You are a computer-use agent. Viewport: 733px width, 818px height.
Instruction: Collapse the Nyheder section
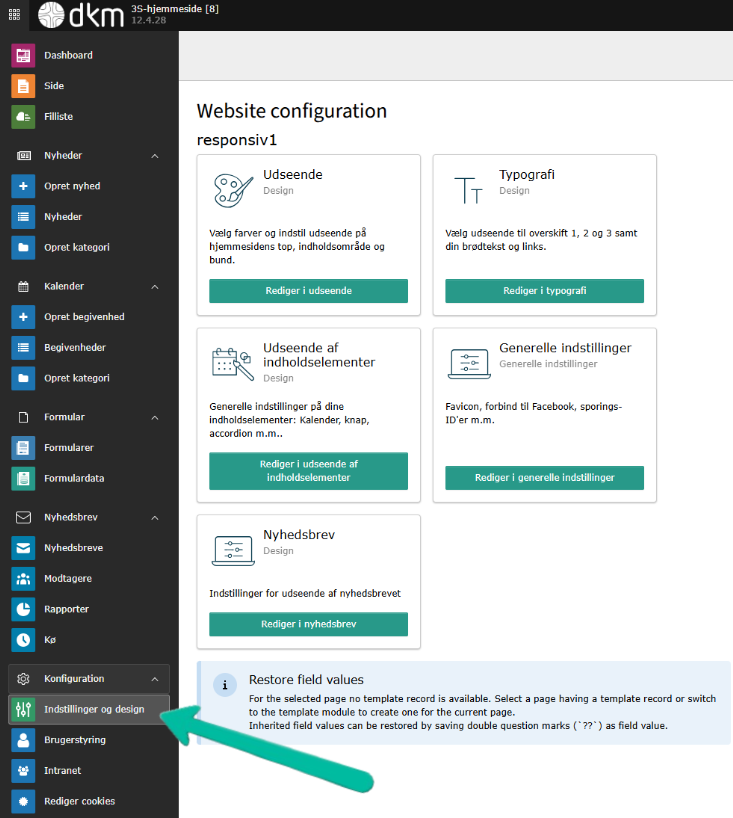point(155,156)
